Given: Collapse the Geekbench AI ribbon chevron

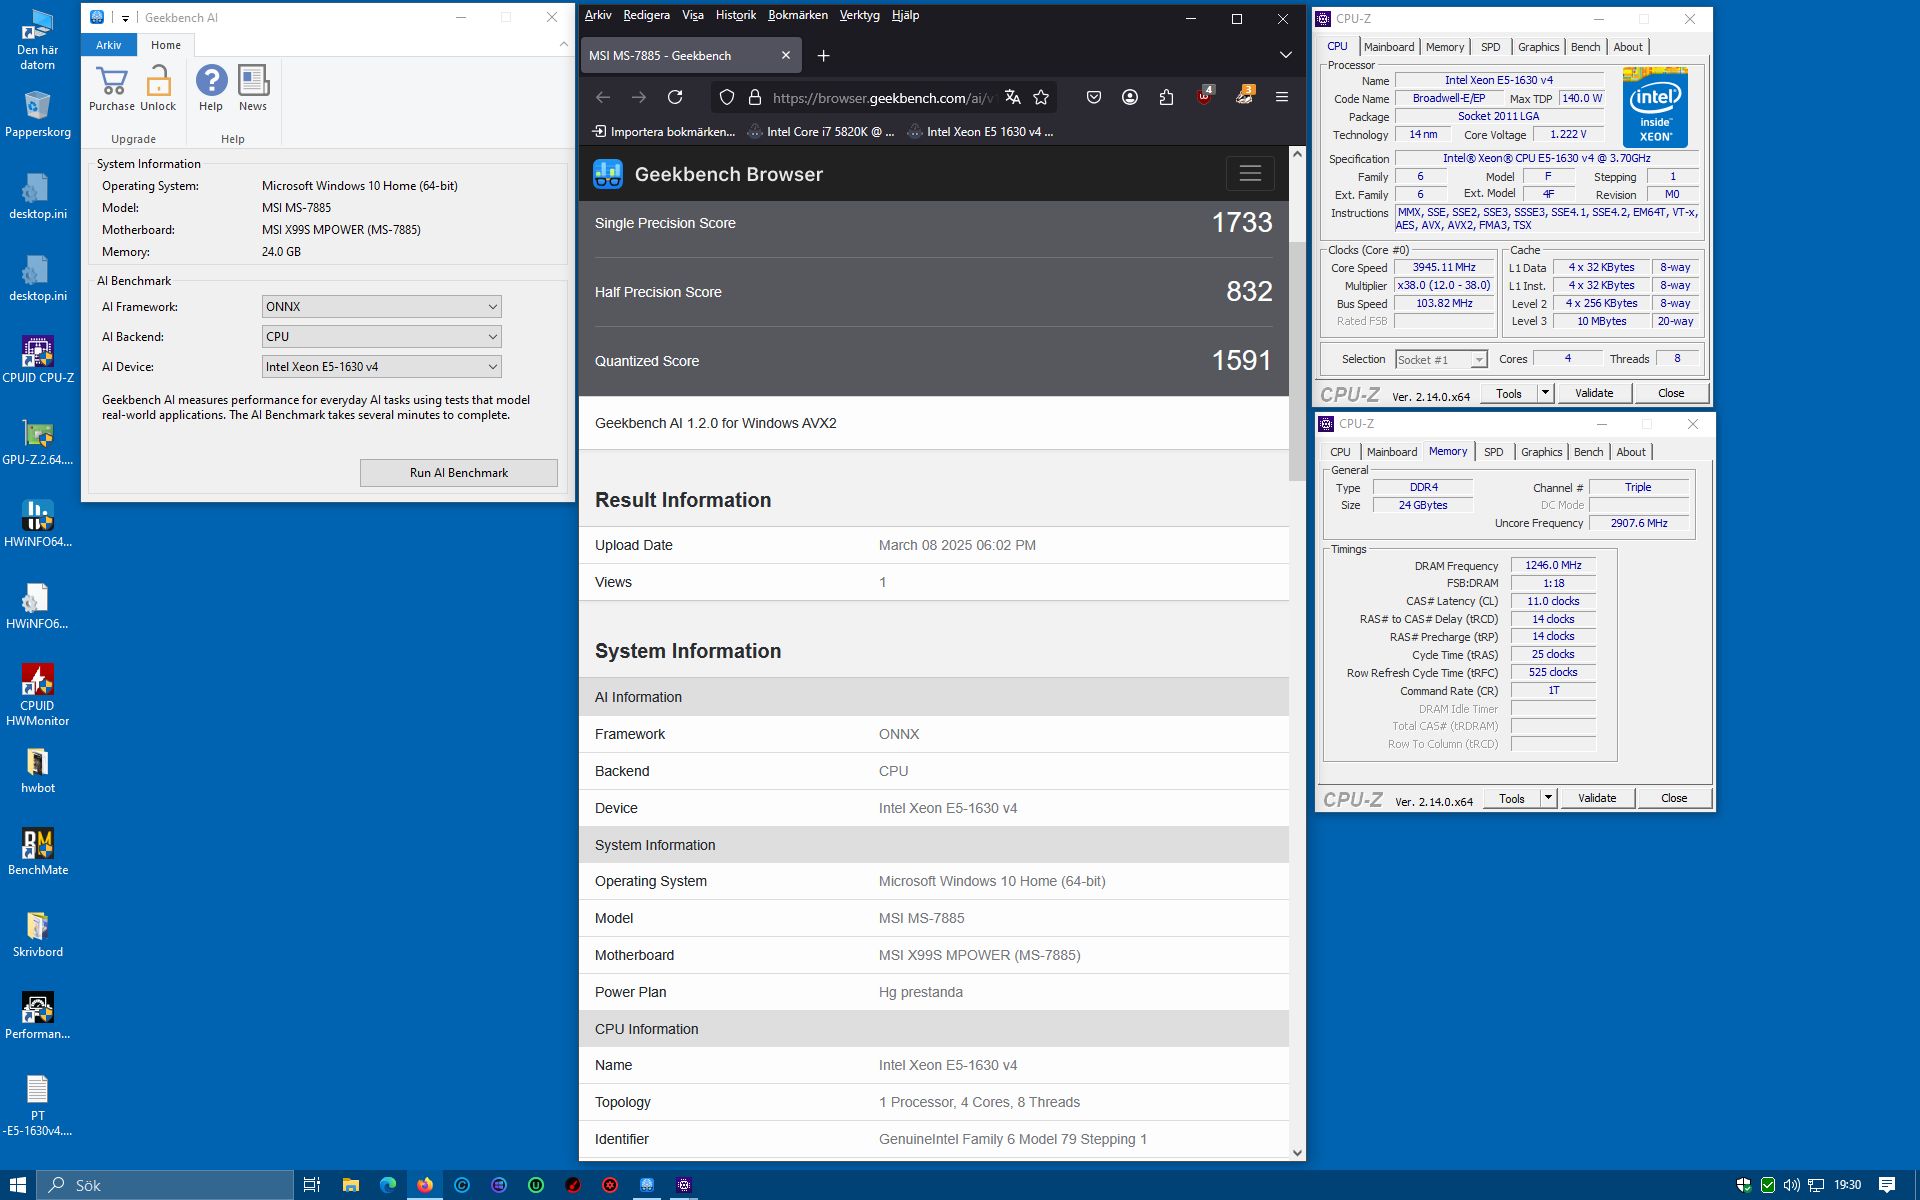Looking at the screenshot, I should [563, 45].
